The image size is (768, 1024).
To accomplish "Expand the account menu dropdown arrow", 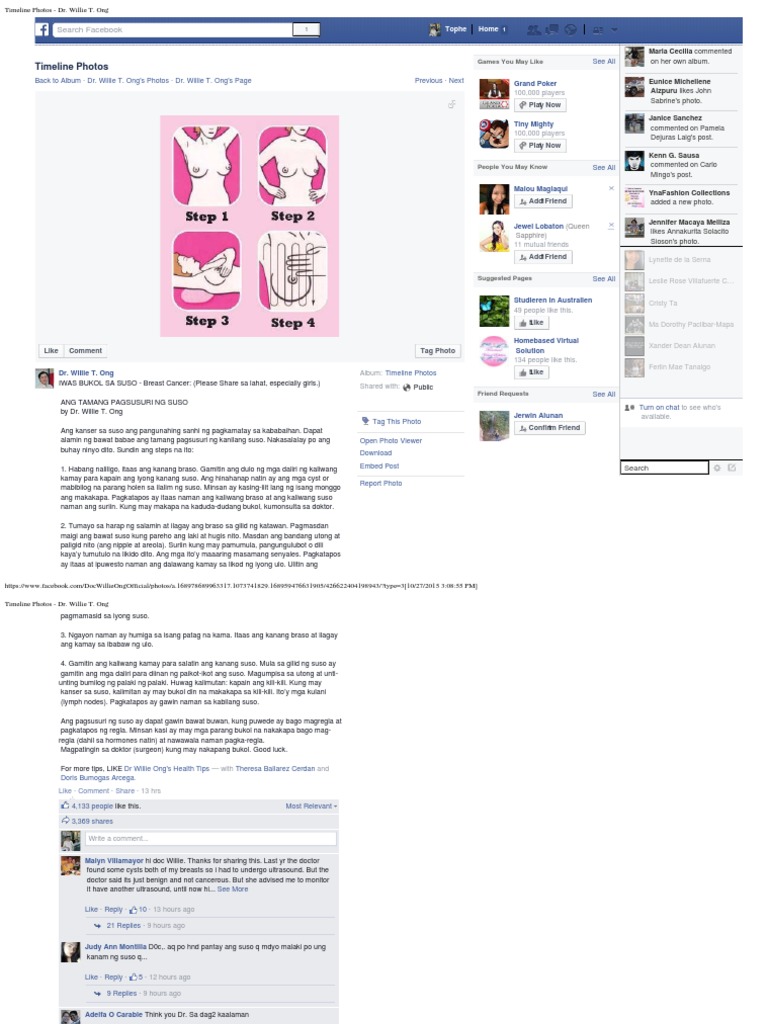I will 614,29.
